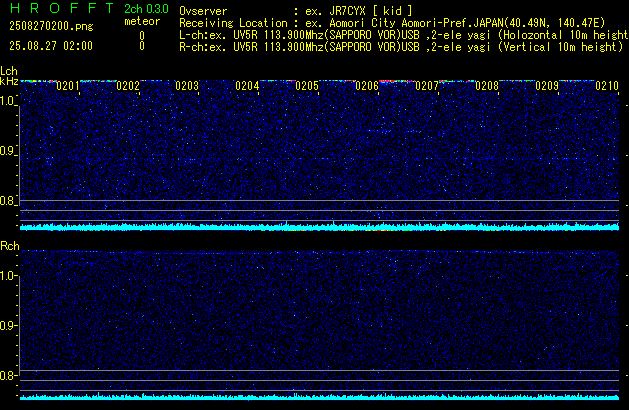The width and height of the screenshot is (629, 410).
Task: Click the 'meteor' counter heading
Action: coord(142,21)
